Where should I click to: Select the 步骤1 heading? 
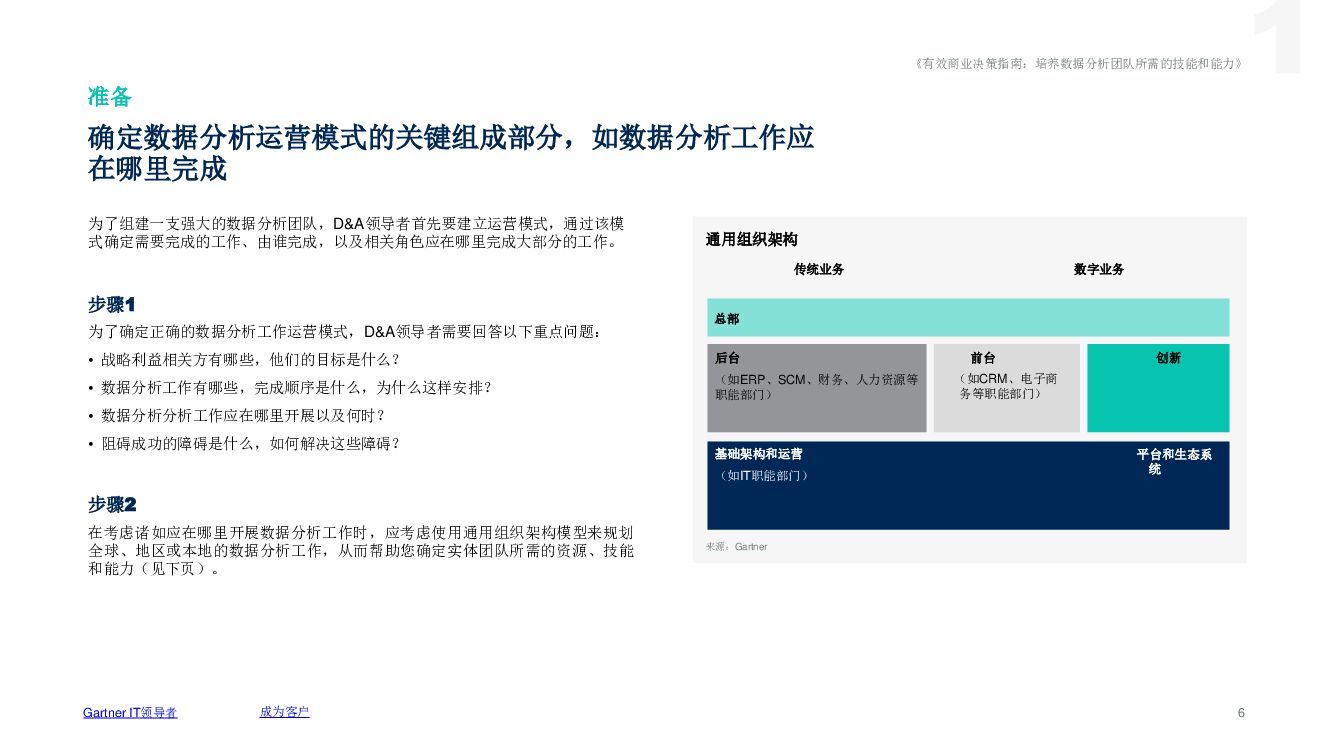[111, 304]
